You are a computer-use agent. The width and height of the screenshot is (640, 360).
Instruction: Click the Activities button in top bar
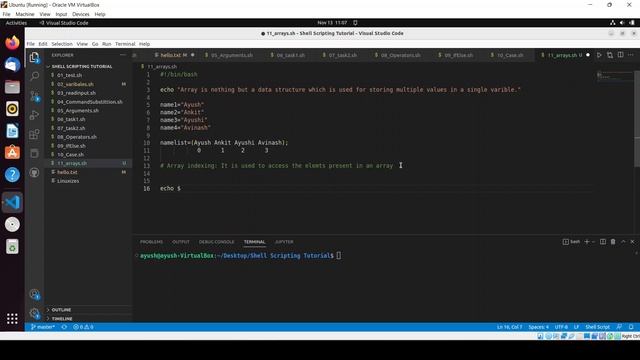(x=16, y=23)
